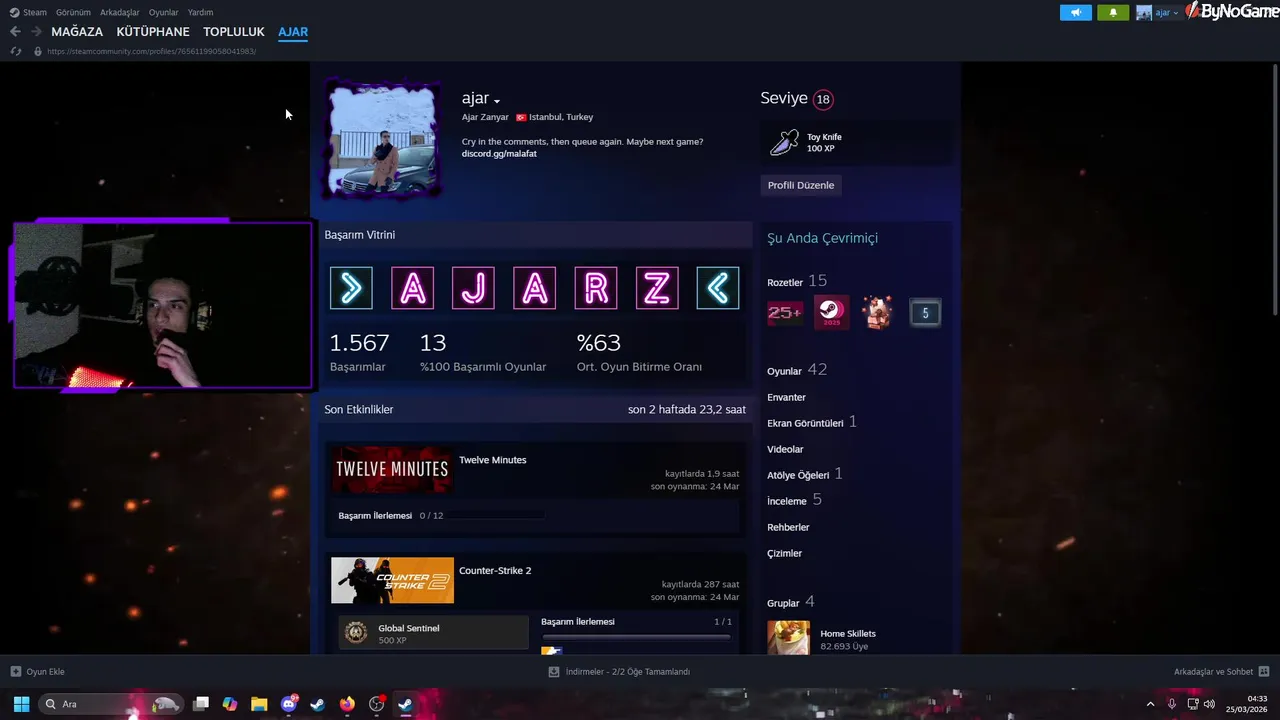Open the Twelve Minutes game banner
Screen dimensions: 1280x720
[x=392, y=470]
